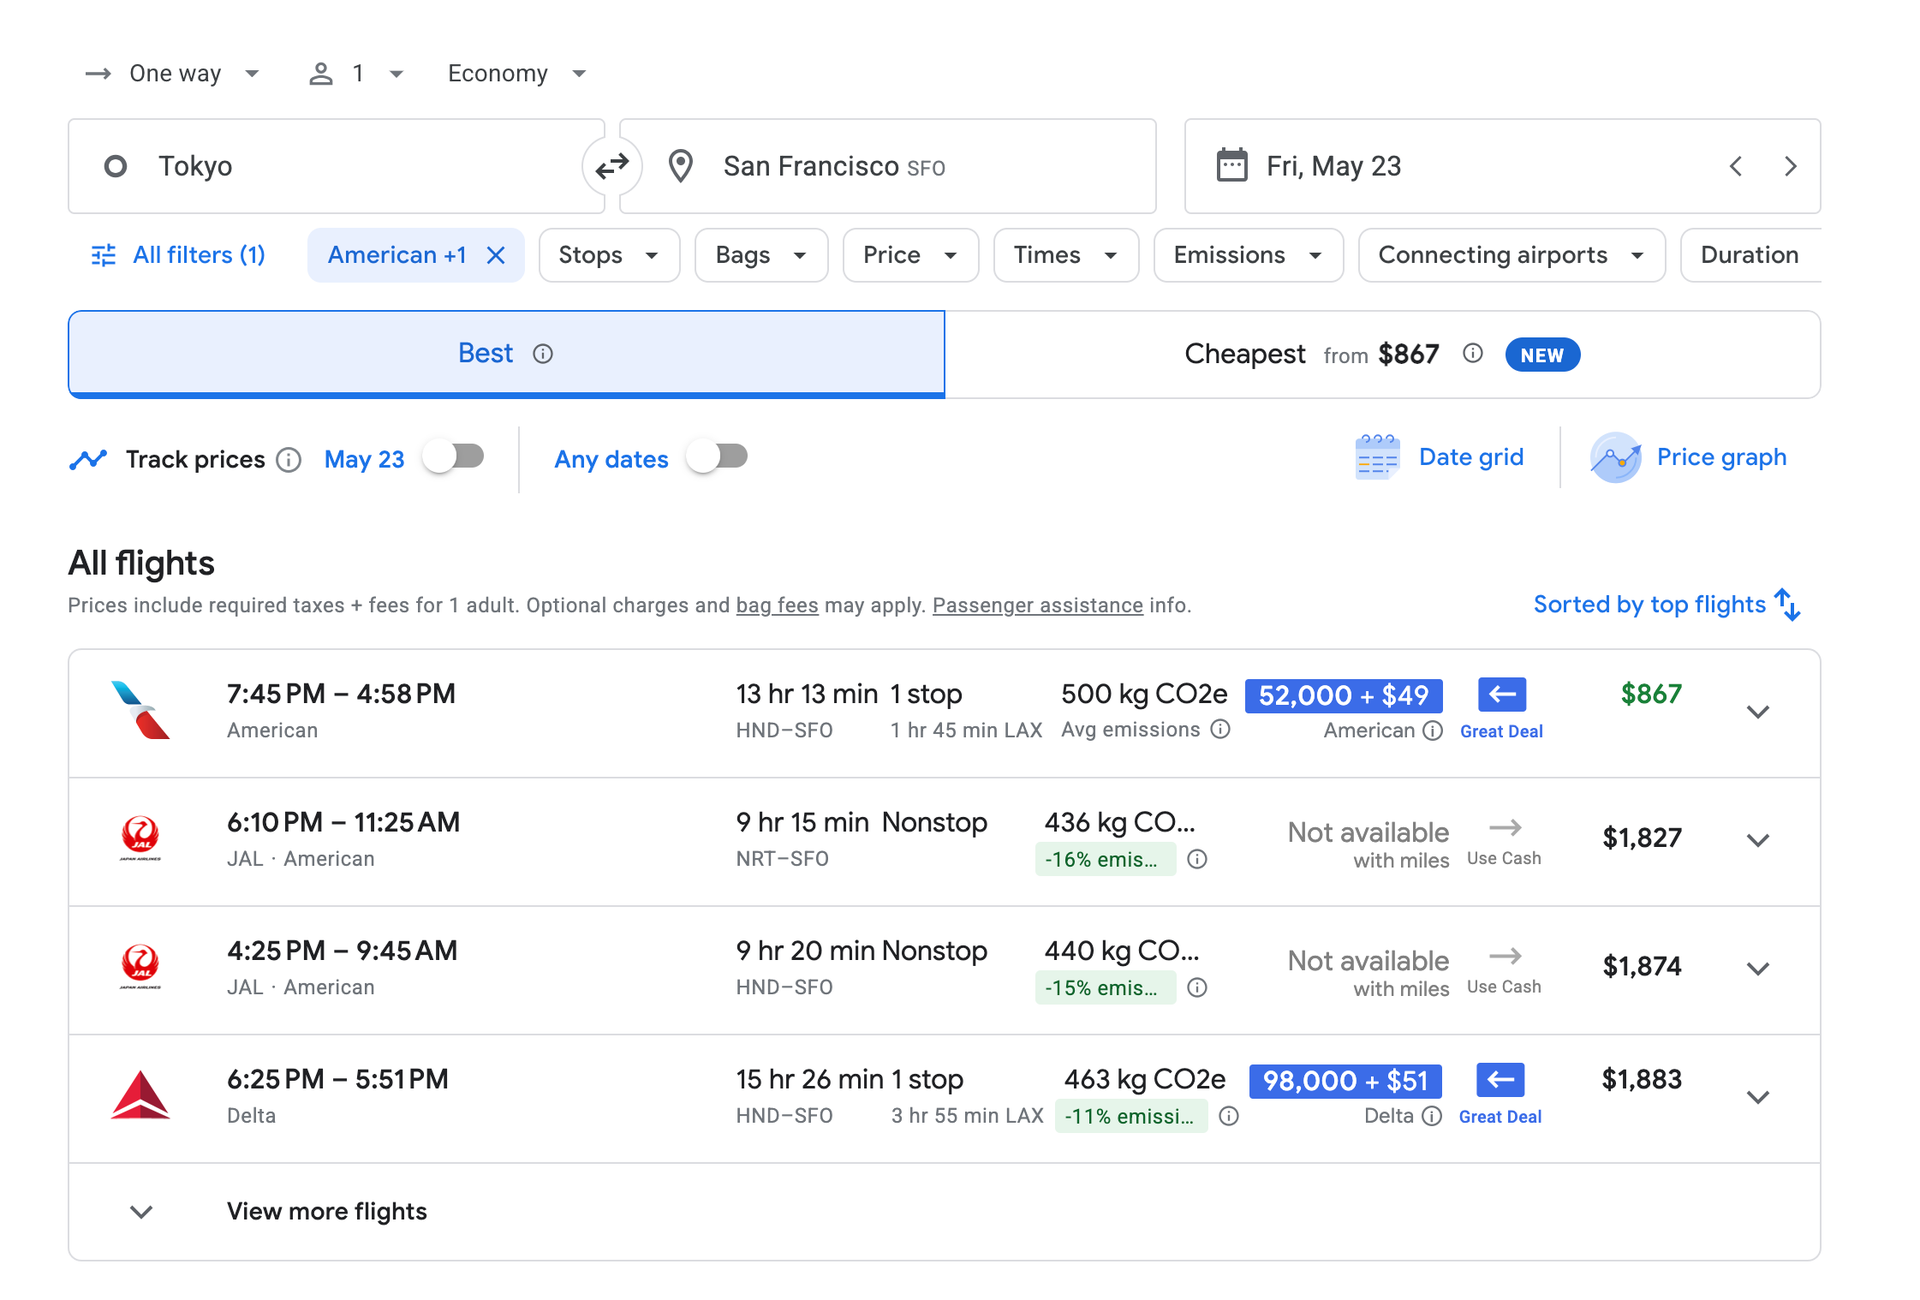Click View more flights
This screenshot has height=1300, width=1920.
pos(325,1211)
